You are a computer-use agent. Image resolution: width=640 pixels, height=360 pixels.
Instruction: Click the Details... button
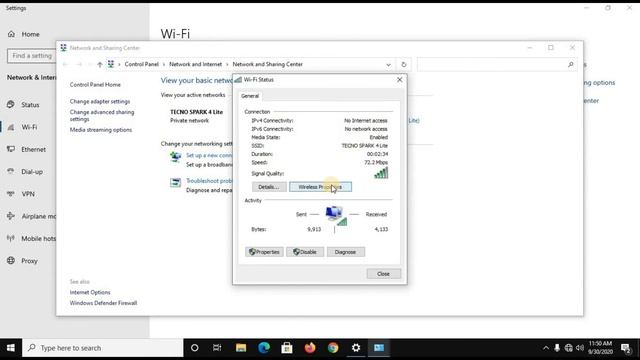269,187
